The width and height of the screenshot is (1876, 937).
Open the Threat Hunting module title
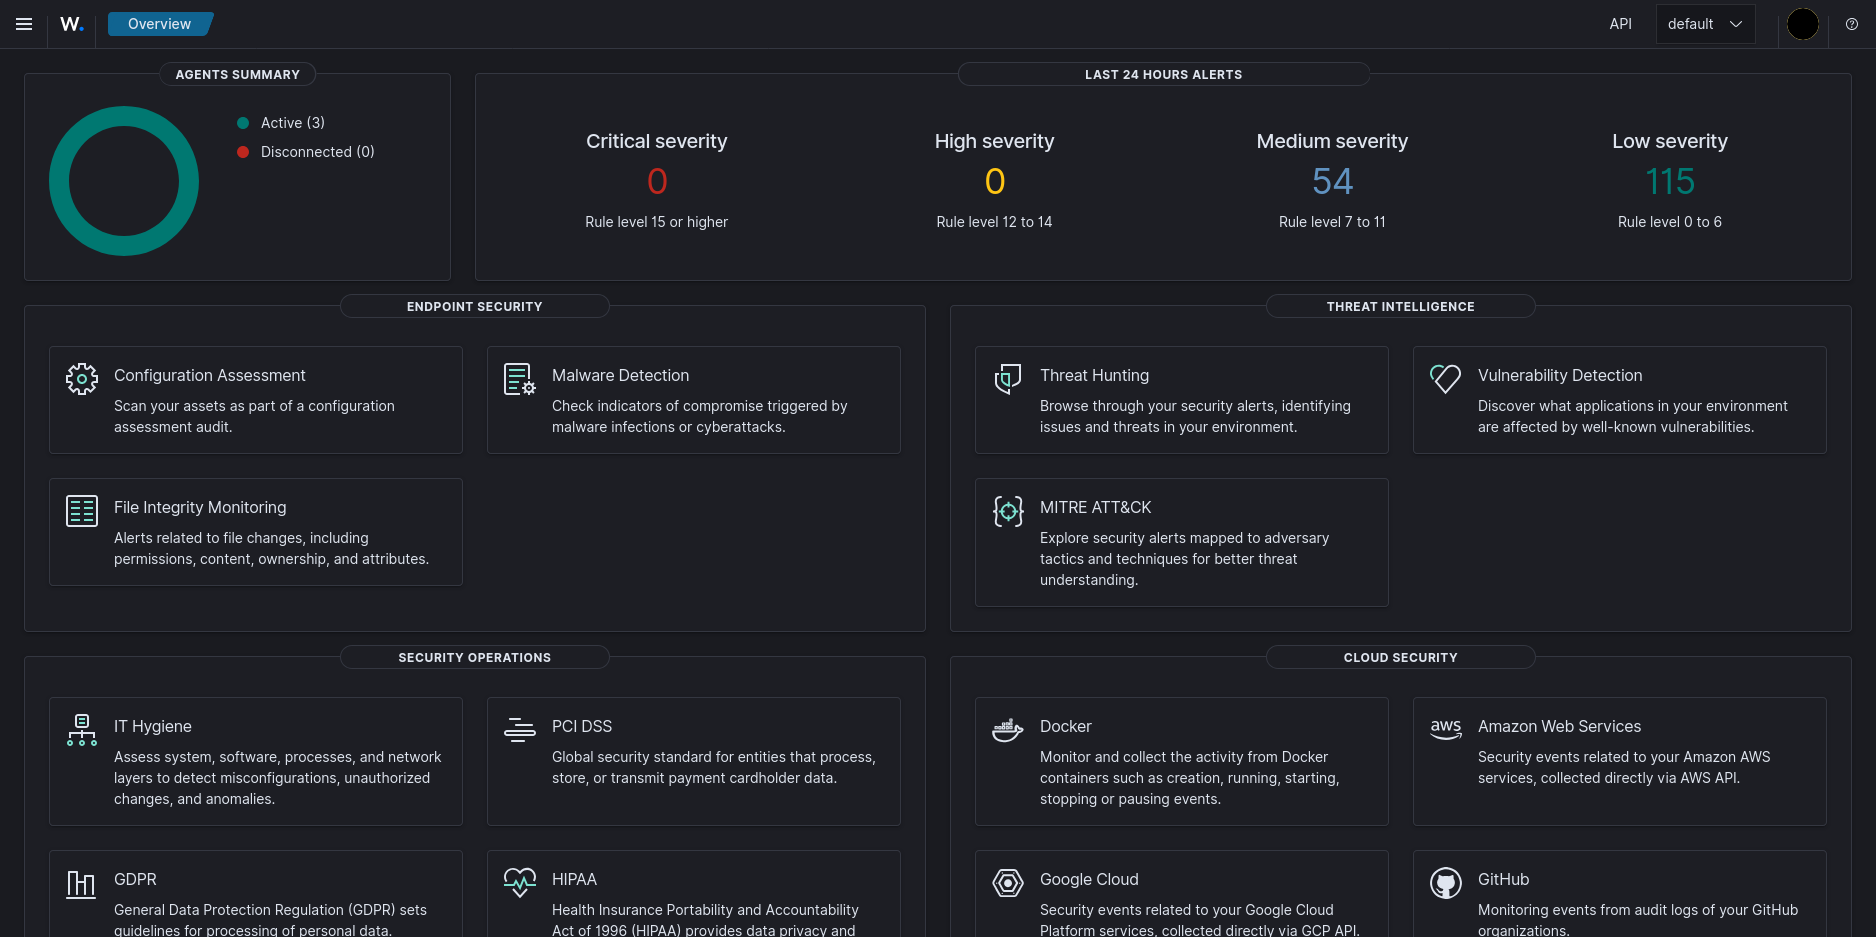click(x=1094, y=375)
